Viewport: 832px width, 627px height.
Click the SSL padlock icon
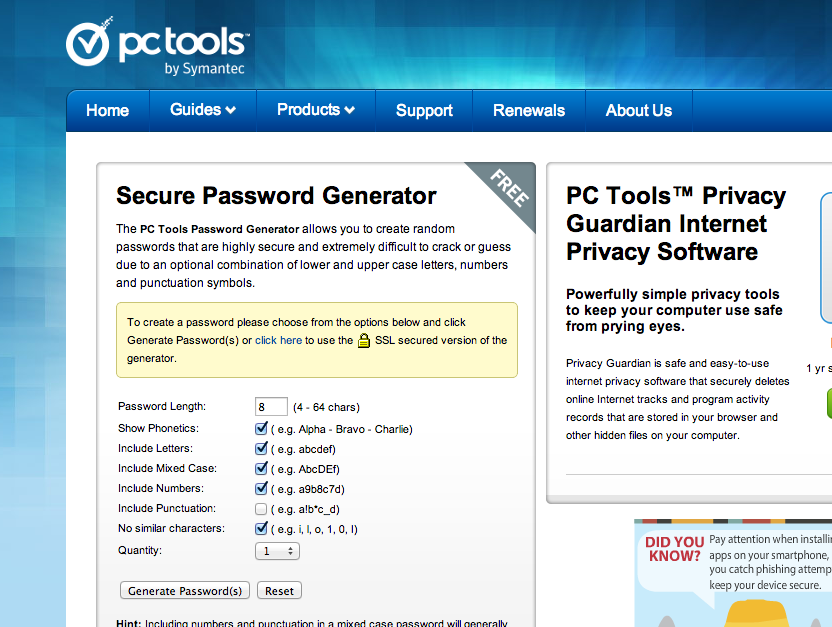pos(364,341)
